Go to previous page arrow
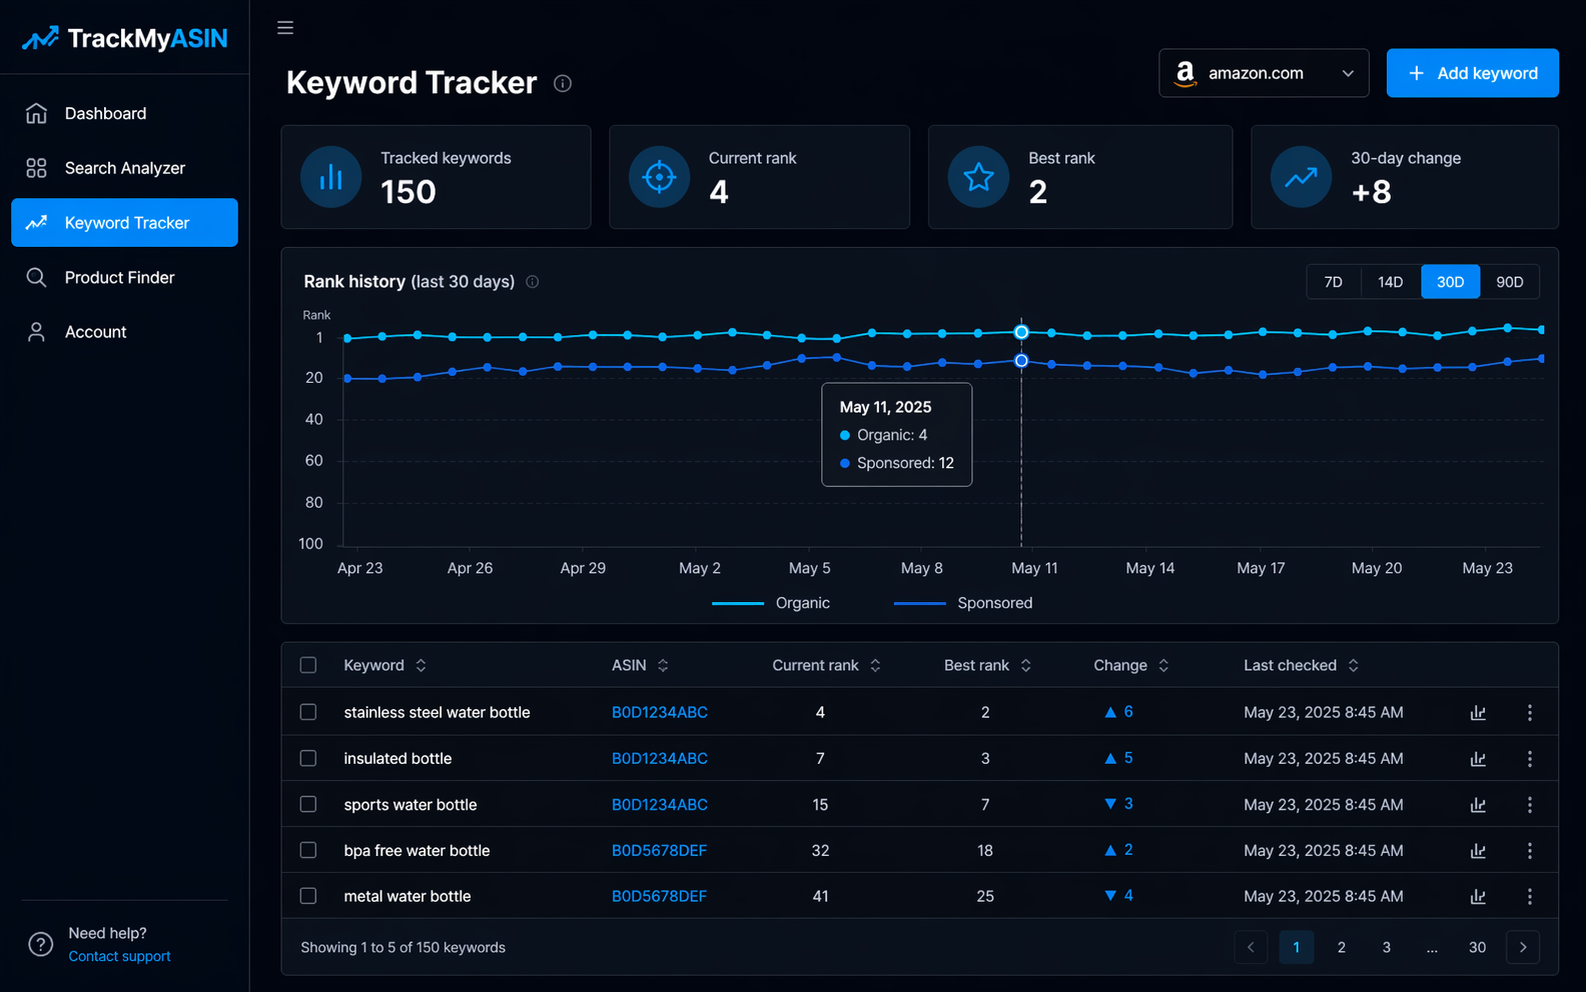This screenshot has width=1586, height=992. click(1251, 947)
